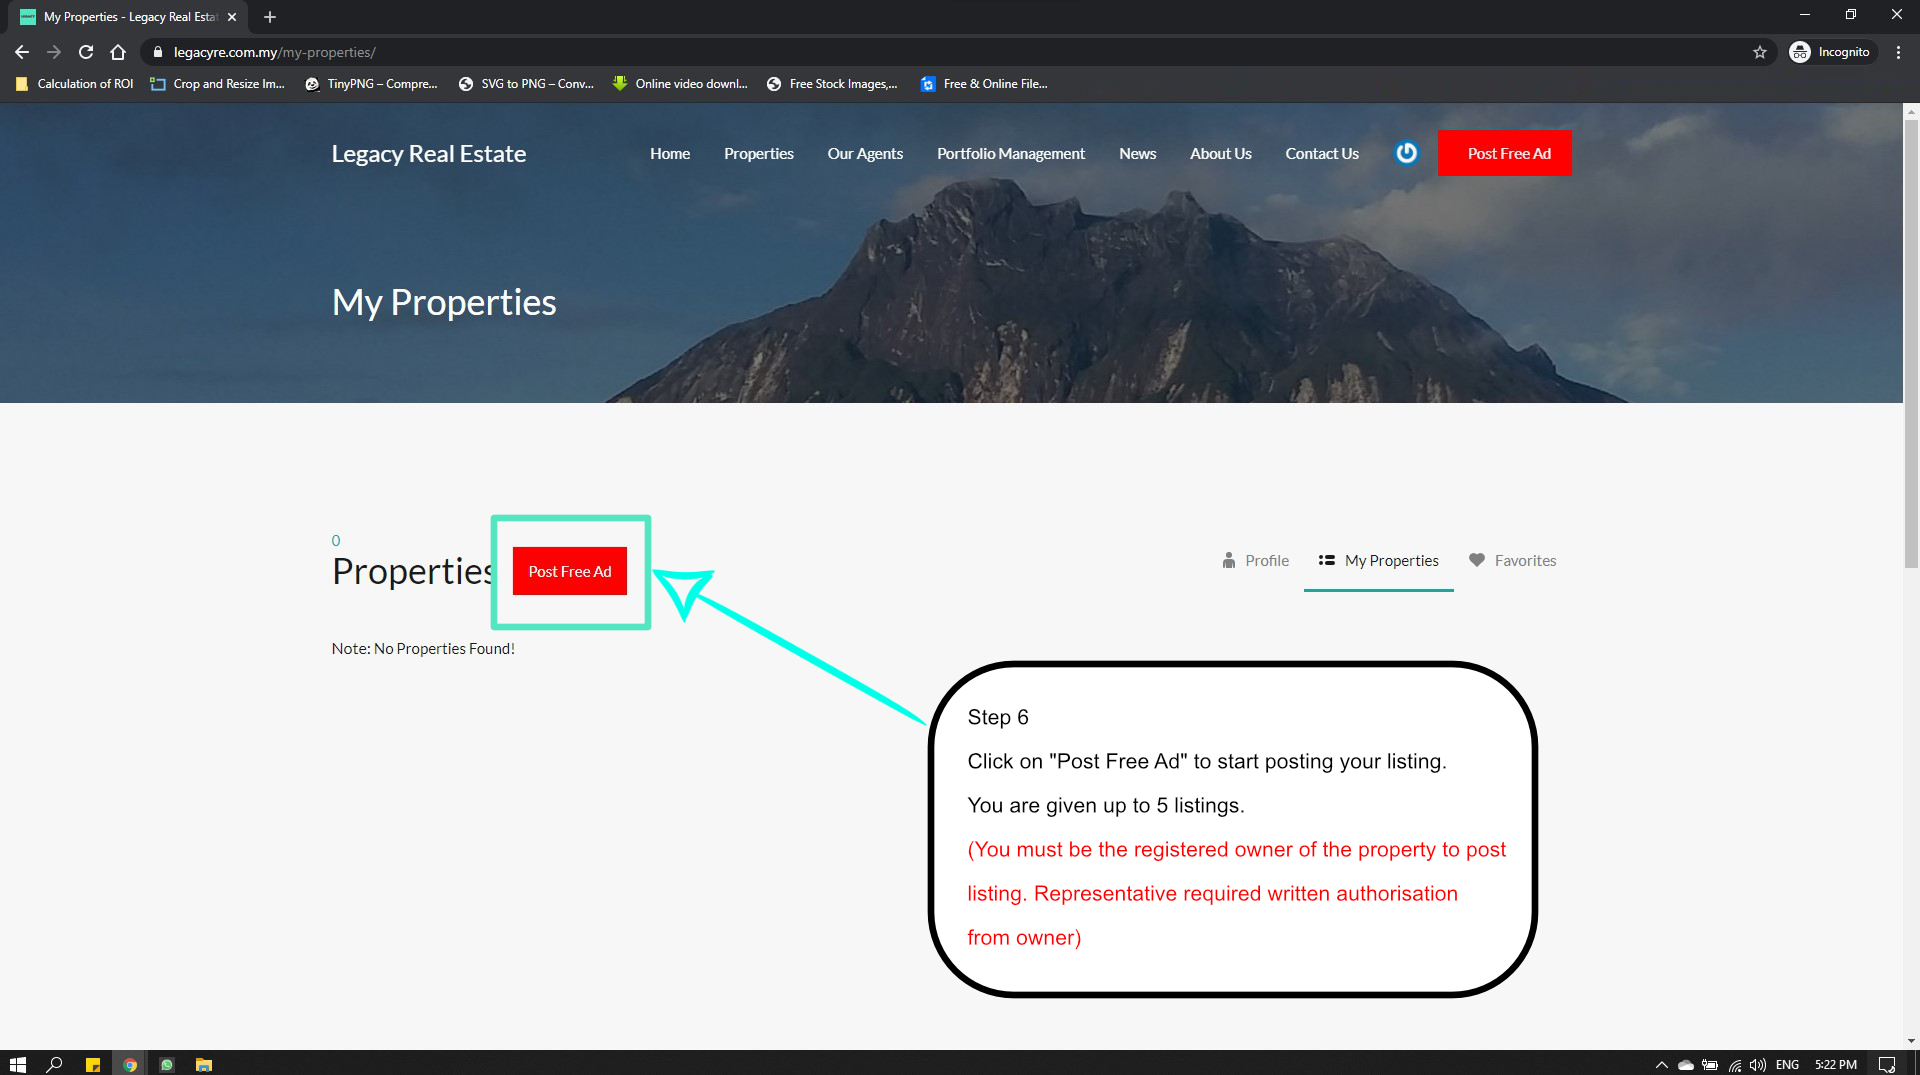The image size is (1920, 1075).
Task: Click the browser forward arrow
Action: click(x=54, y=52)
